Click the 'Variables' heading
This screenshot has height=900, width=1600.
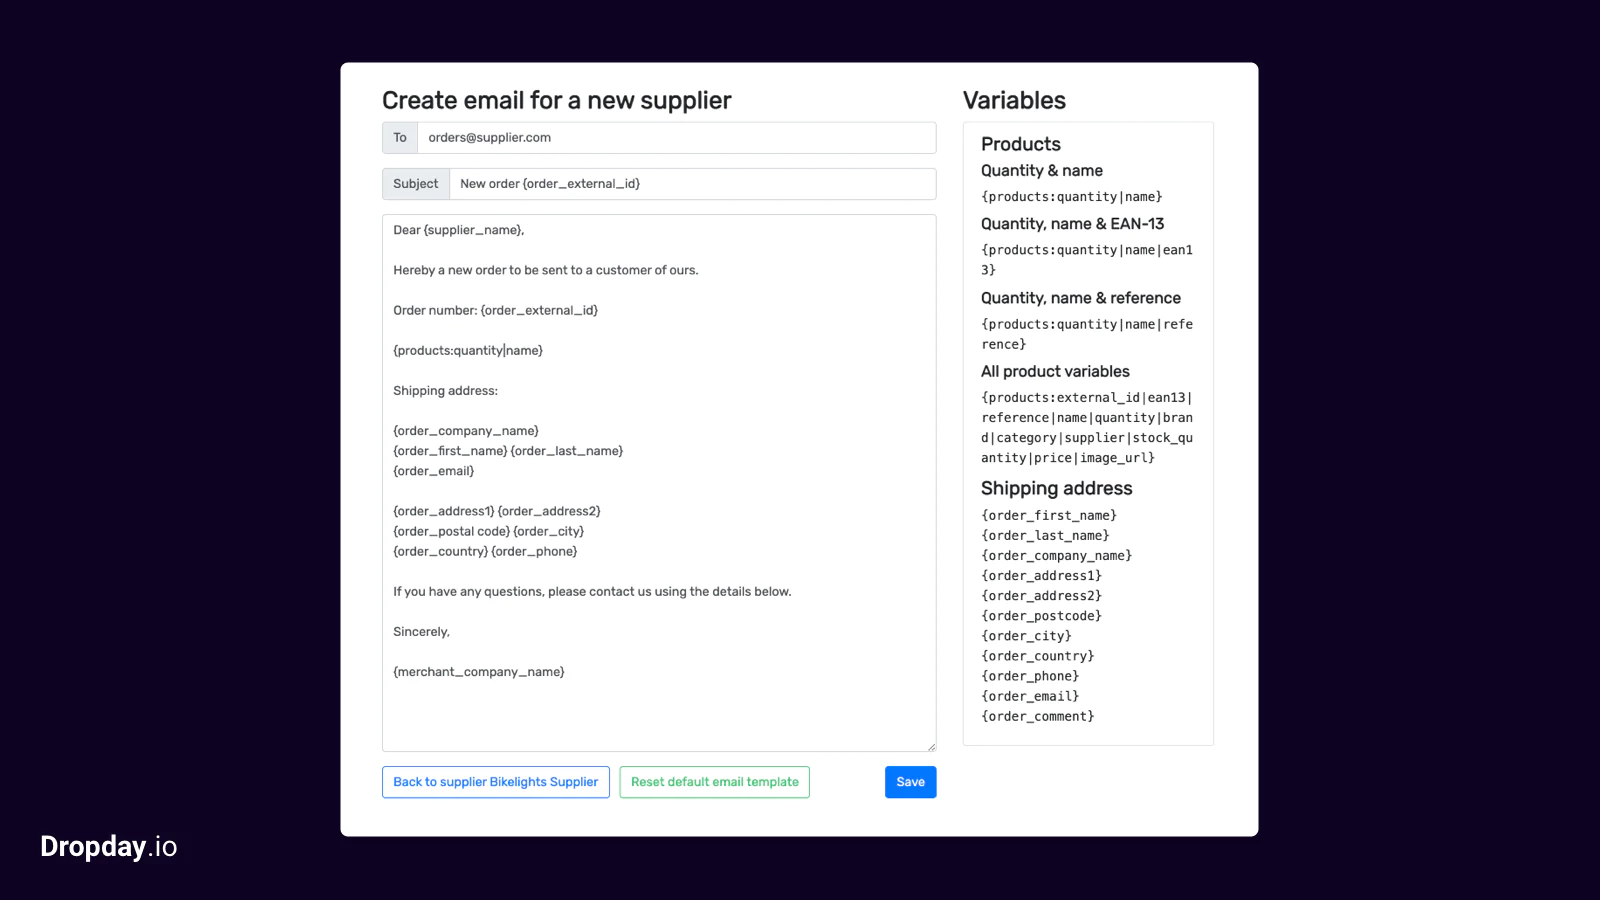[x=1014, y=100]
